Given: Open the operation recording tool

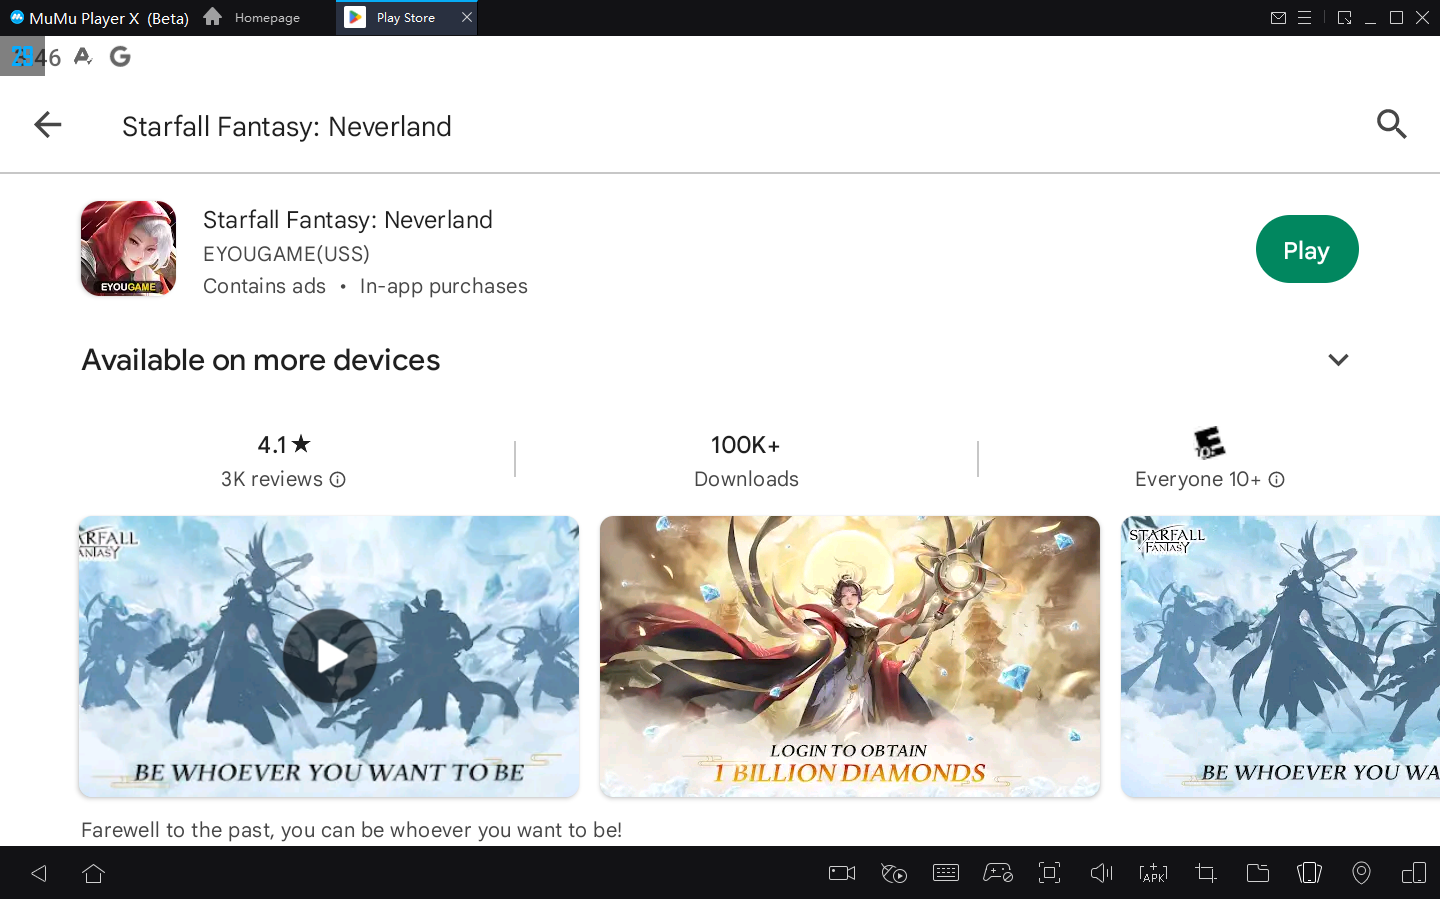Looking at the screenshot, I should click(894, 873).
